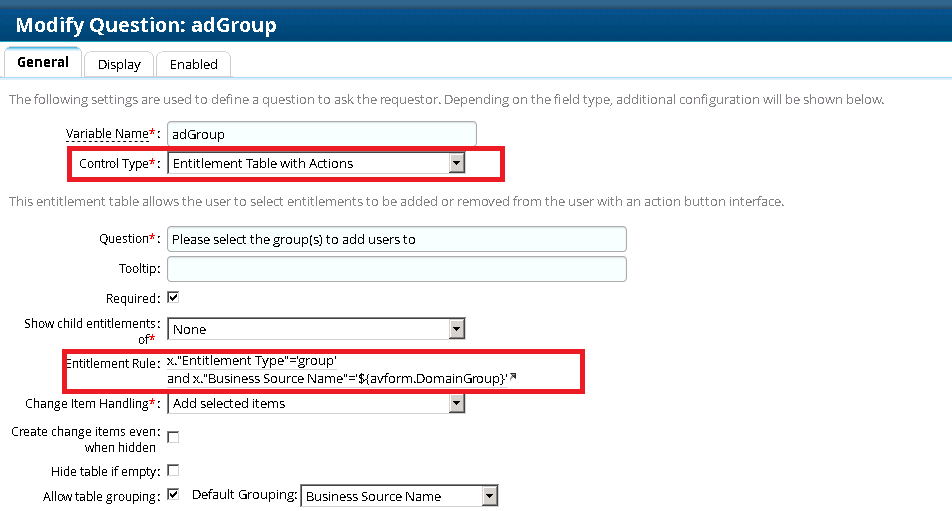Select the General tab
Image resolution: width=952 pixels, height=511 pixels.
pos(43,62)
